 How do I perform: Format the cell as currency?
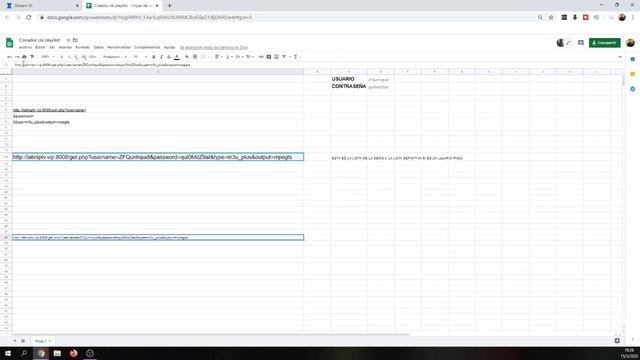point(62,57)
